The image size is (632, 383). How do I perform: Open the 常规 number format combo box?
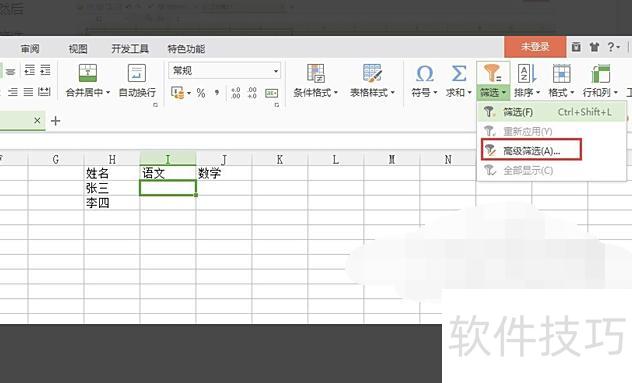coord(225,71)
